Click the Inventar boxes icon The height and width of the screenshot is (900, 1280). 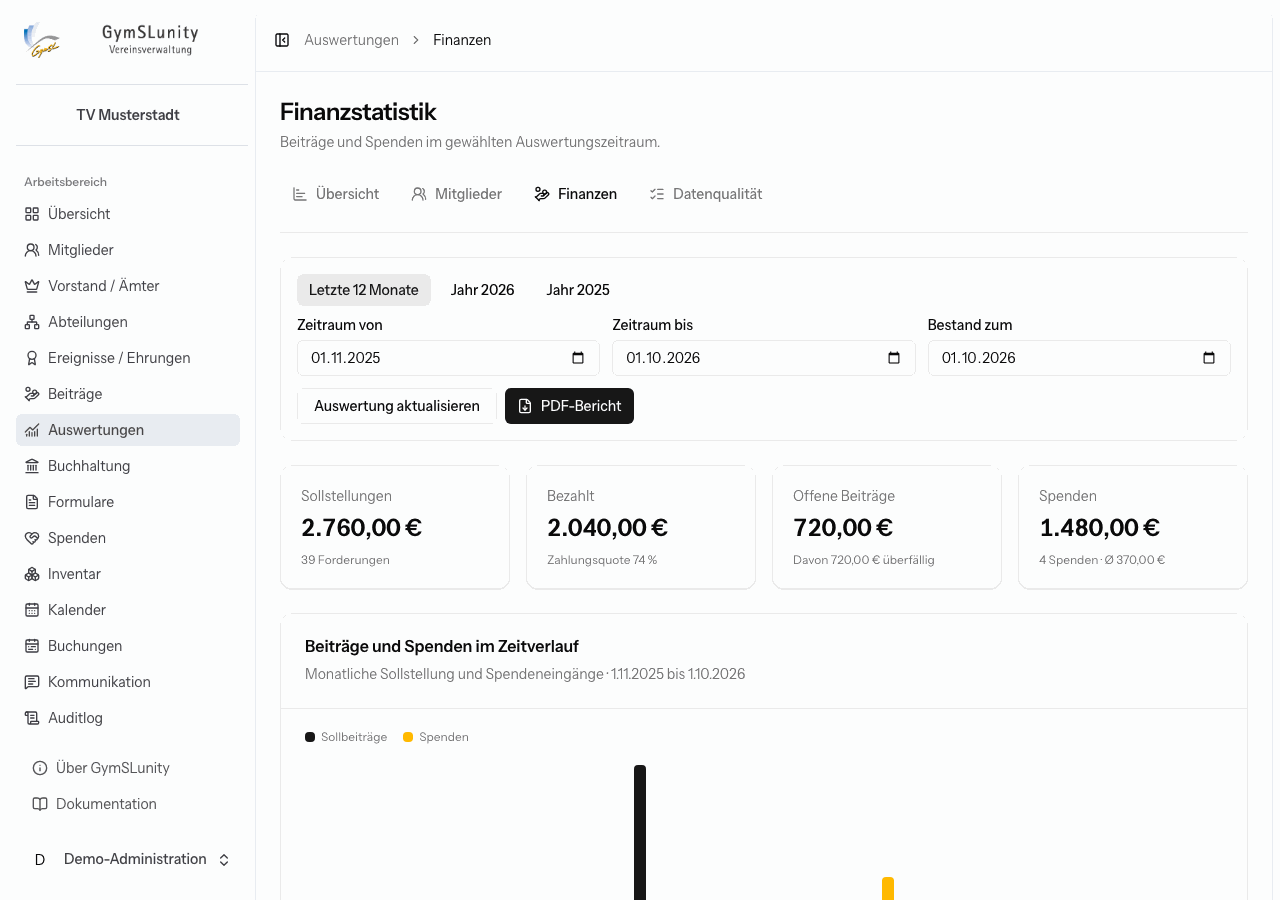pyautogui.click(x=32, y=574)
